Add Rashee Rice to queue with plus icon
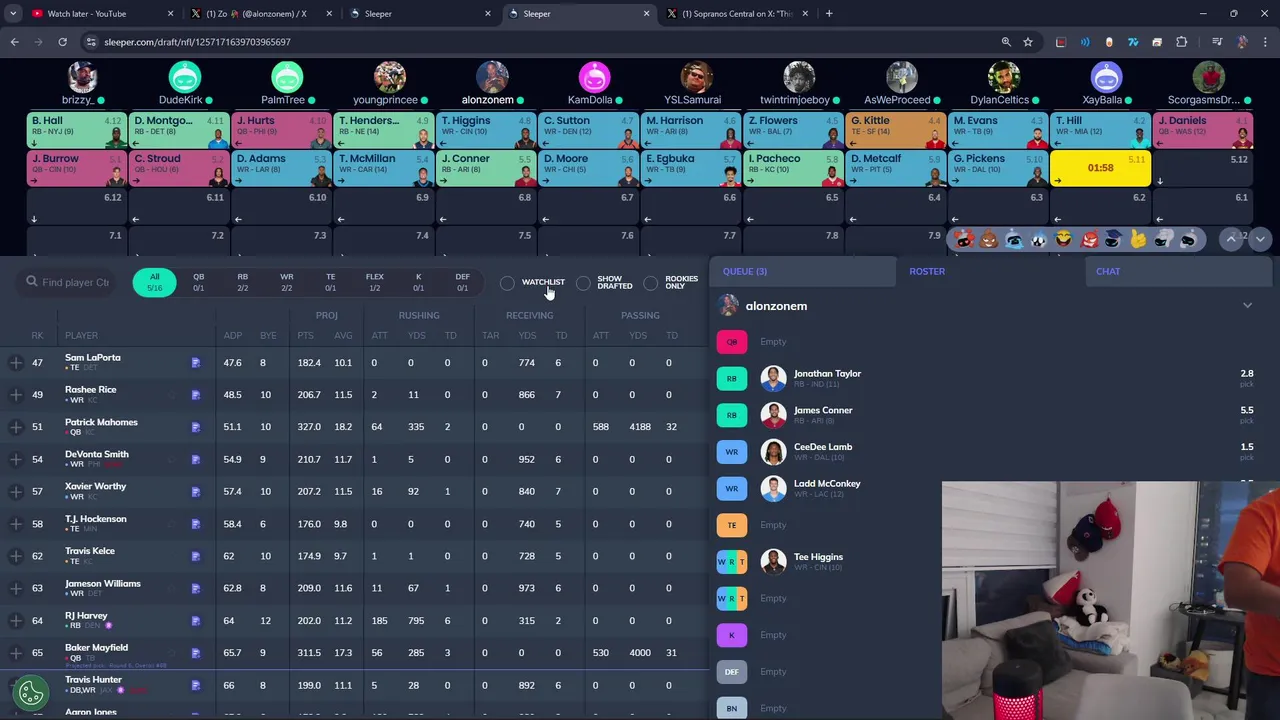 click(x=16, y=395)
